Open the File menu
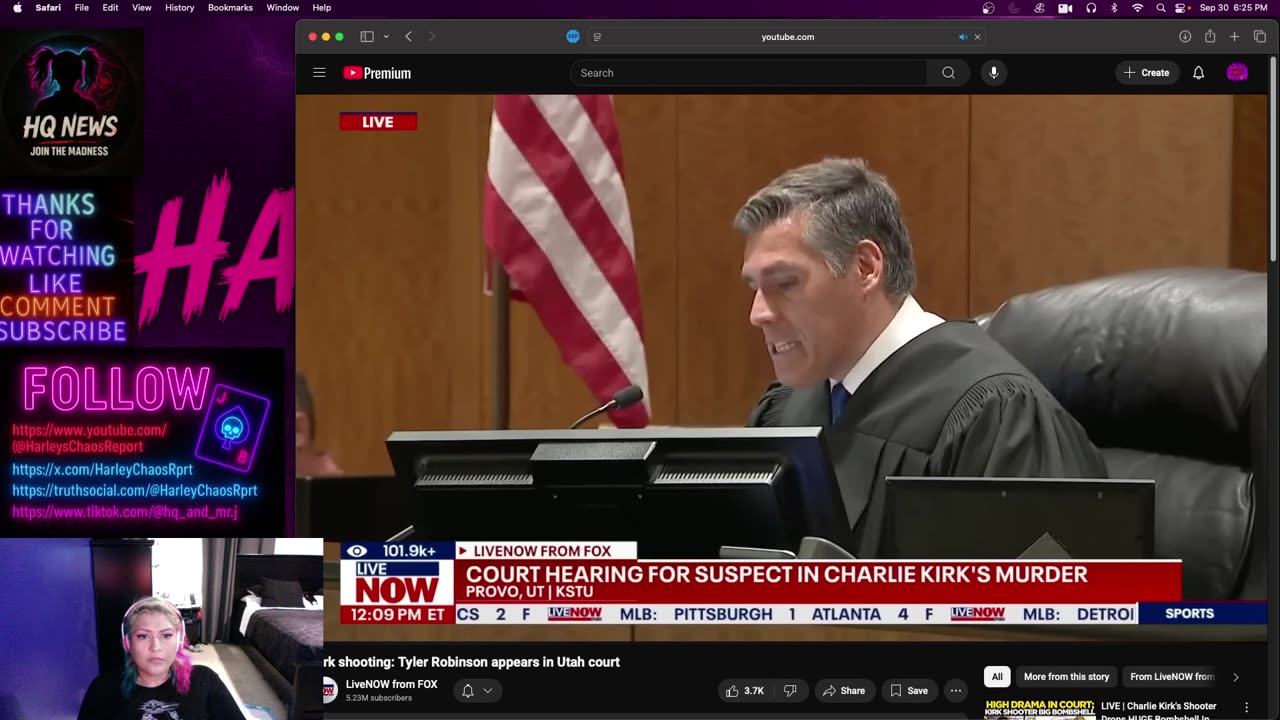Viewport: 1280px width, 720px height. [82, 7]
